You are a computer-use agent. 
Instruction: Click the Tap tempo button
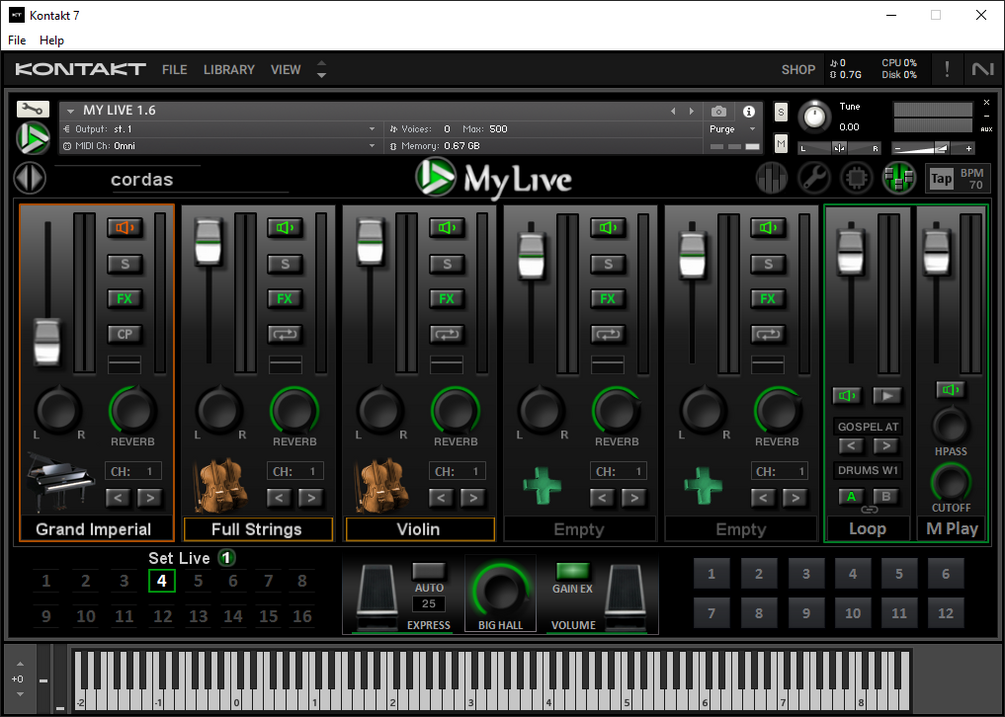(x=941, y=179)
